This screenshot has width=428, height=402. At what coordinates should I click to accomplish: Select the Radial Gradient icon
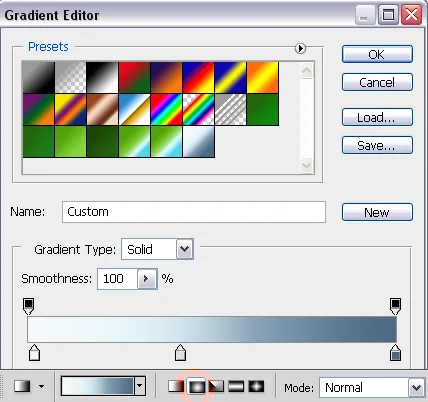[x=196, y=387]
